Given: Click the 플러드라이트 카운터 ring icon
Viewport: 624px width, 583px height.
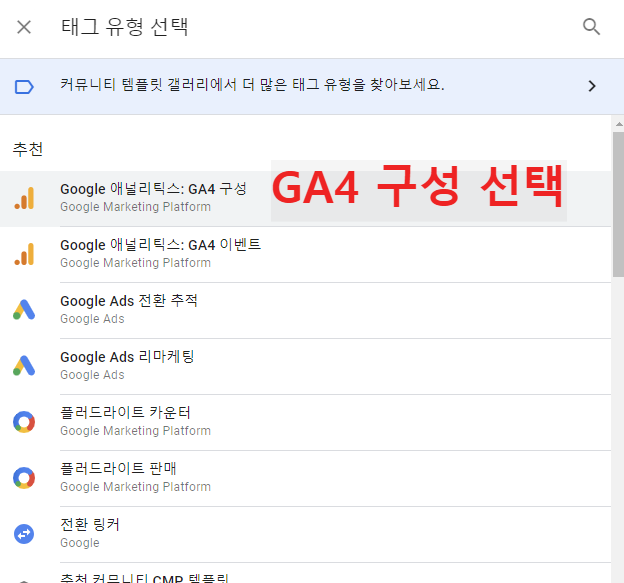Looking at the screenshot, I should (x=24, y=422).
